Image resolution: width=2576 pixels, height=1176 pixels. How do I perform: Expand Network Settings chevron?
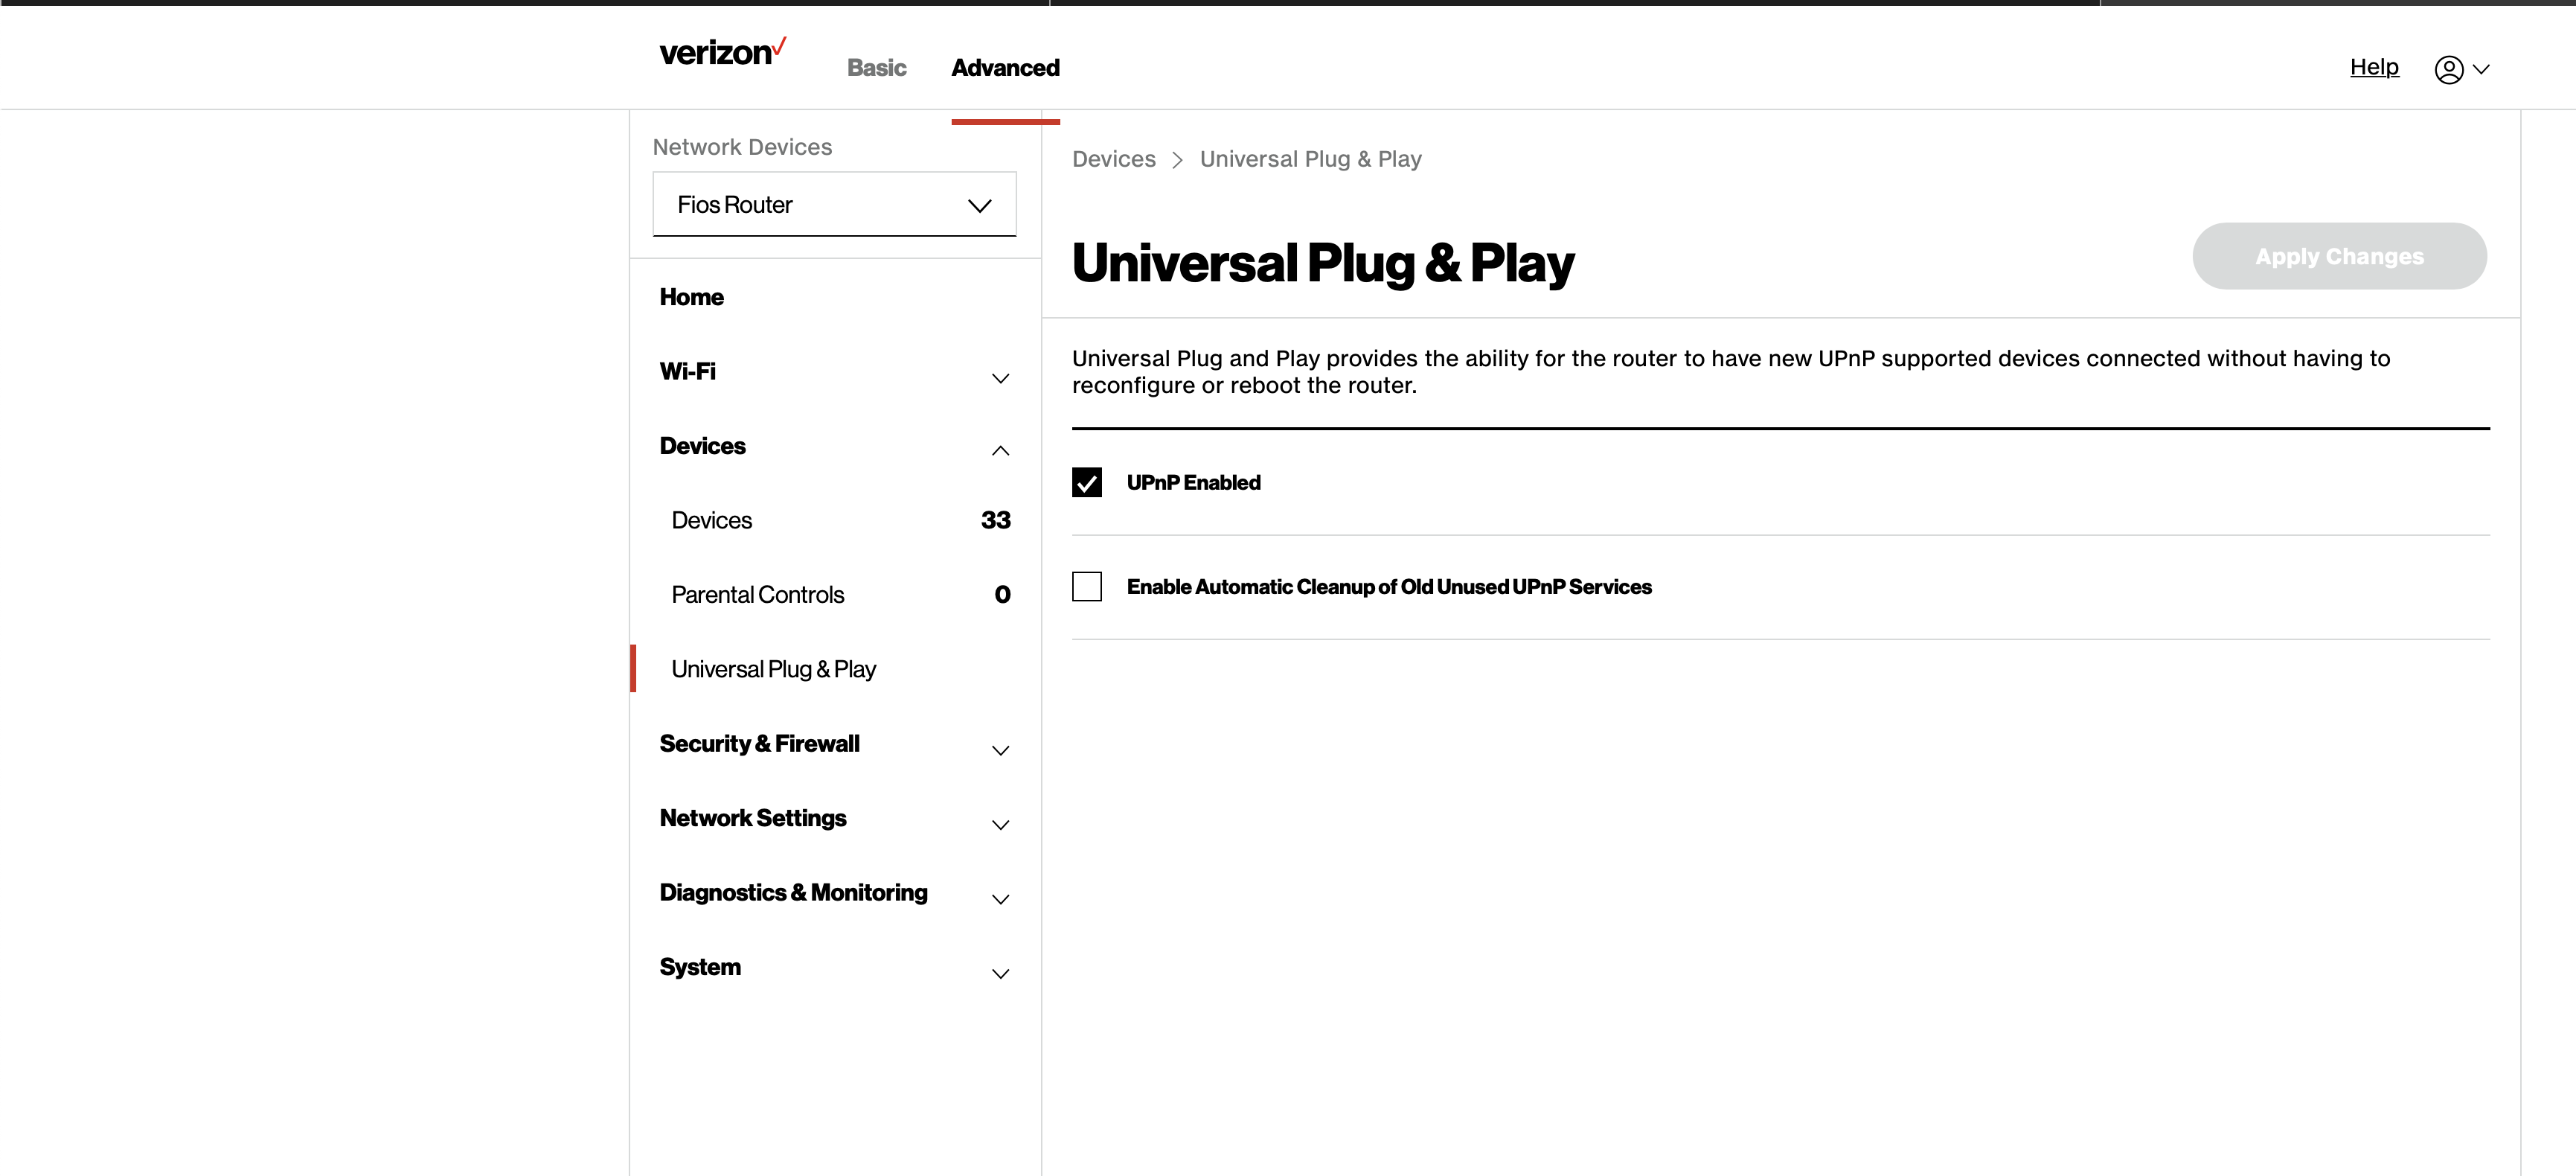[1000, 825]
